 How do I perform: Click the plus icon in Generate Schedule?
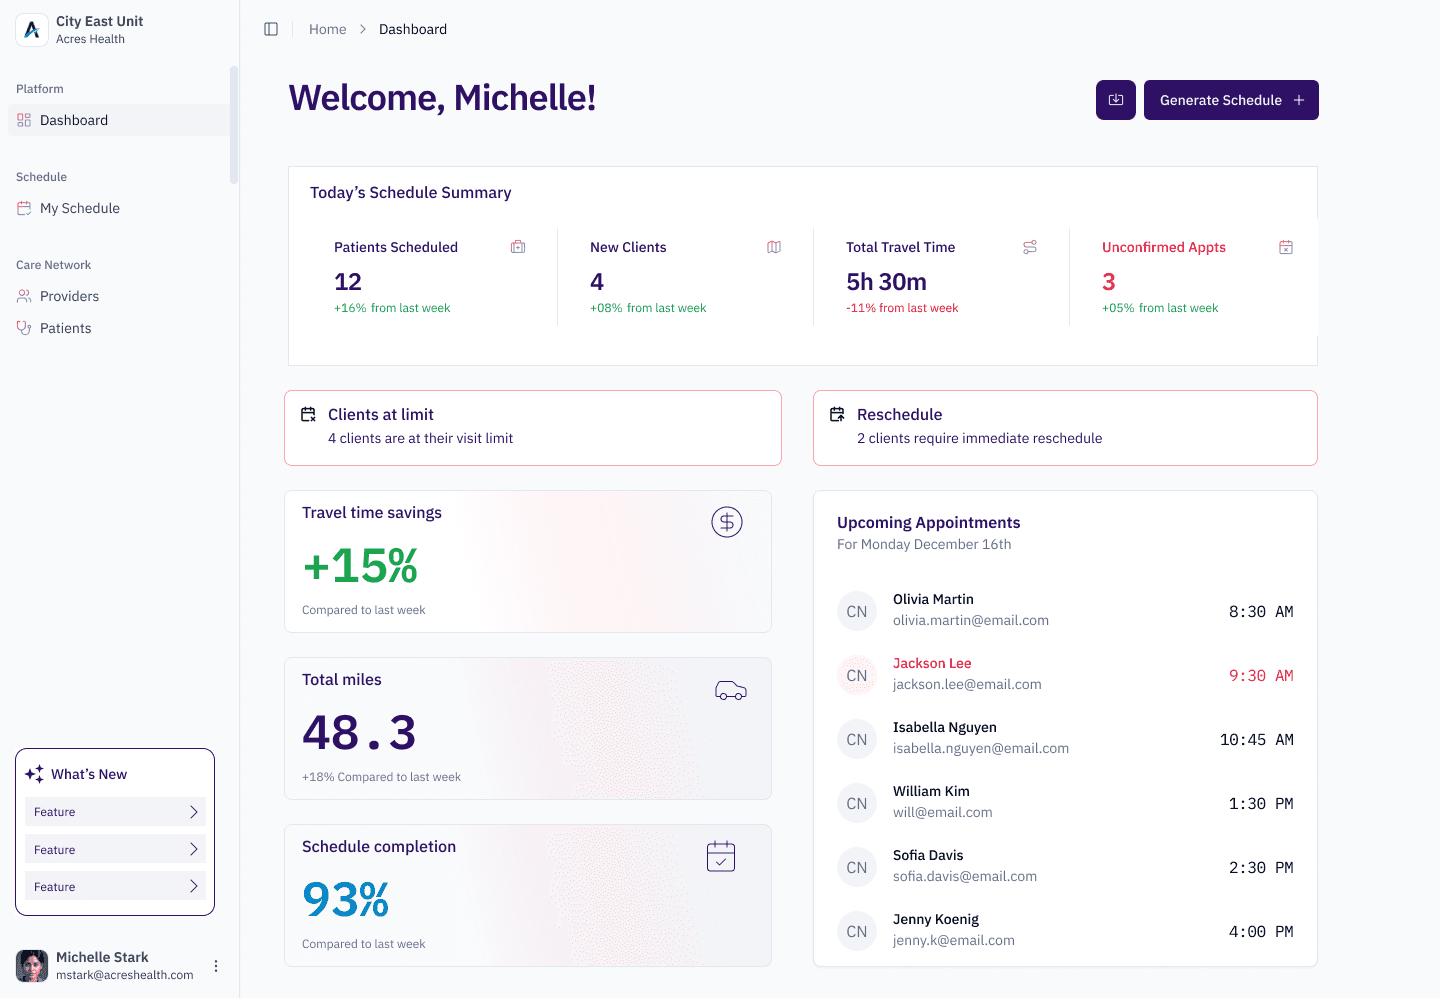(1299, 100)
